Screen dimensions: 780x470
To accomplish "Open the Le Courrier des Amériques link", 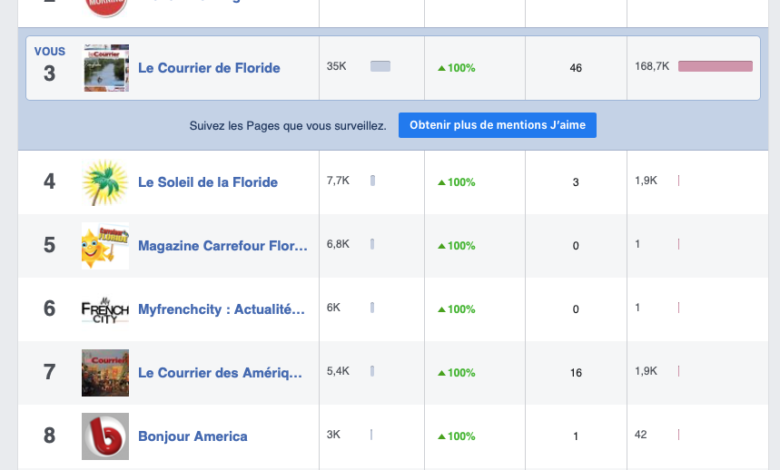I will click(x=220, y=373).
